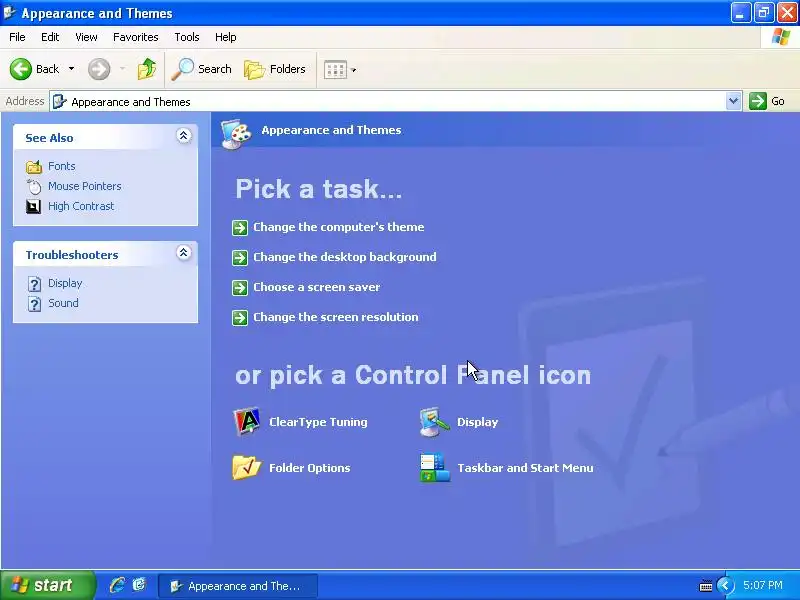800x600 pixels.
Task: Click arrow icon beside Choose a screen saver
Action: pos(240,288)
